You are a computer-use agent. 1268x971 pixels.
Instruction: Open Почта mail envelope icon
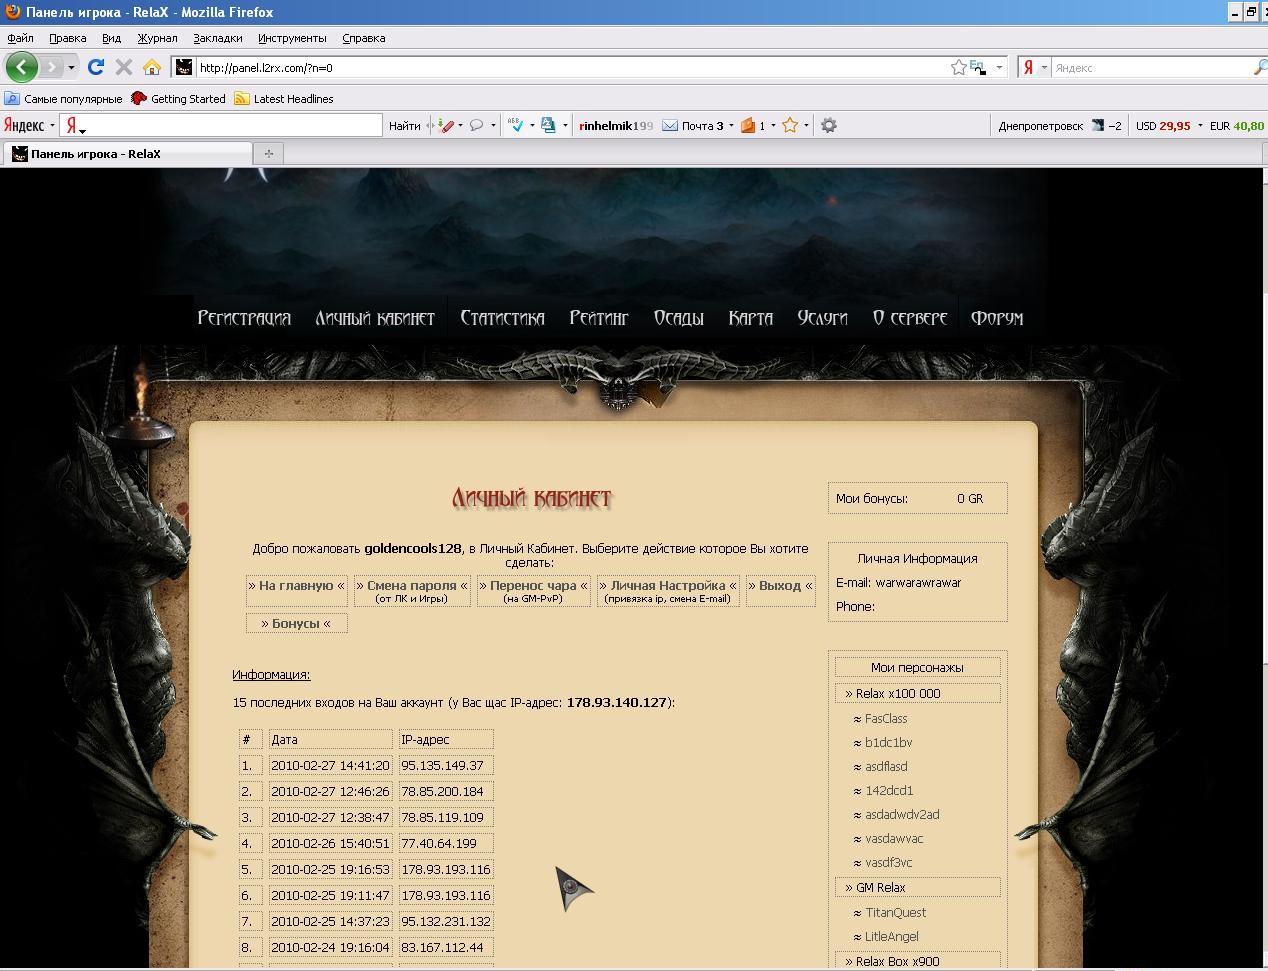(670, 125)
